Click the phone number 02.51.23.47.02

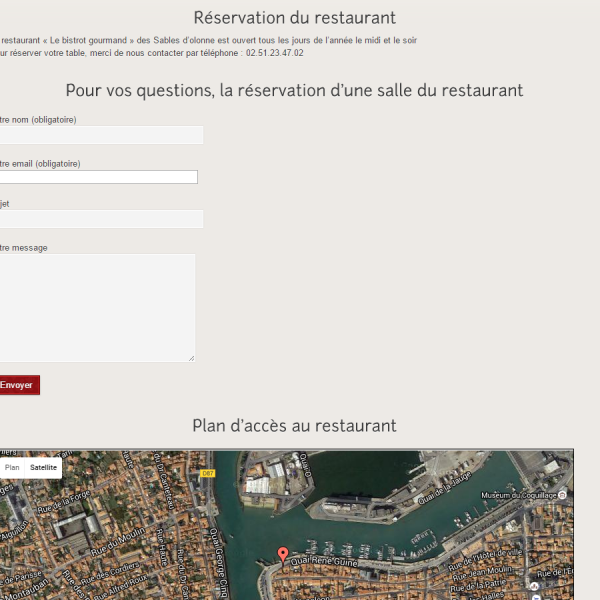click(274, 53)
